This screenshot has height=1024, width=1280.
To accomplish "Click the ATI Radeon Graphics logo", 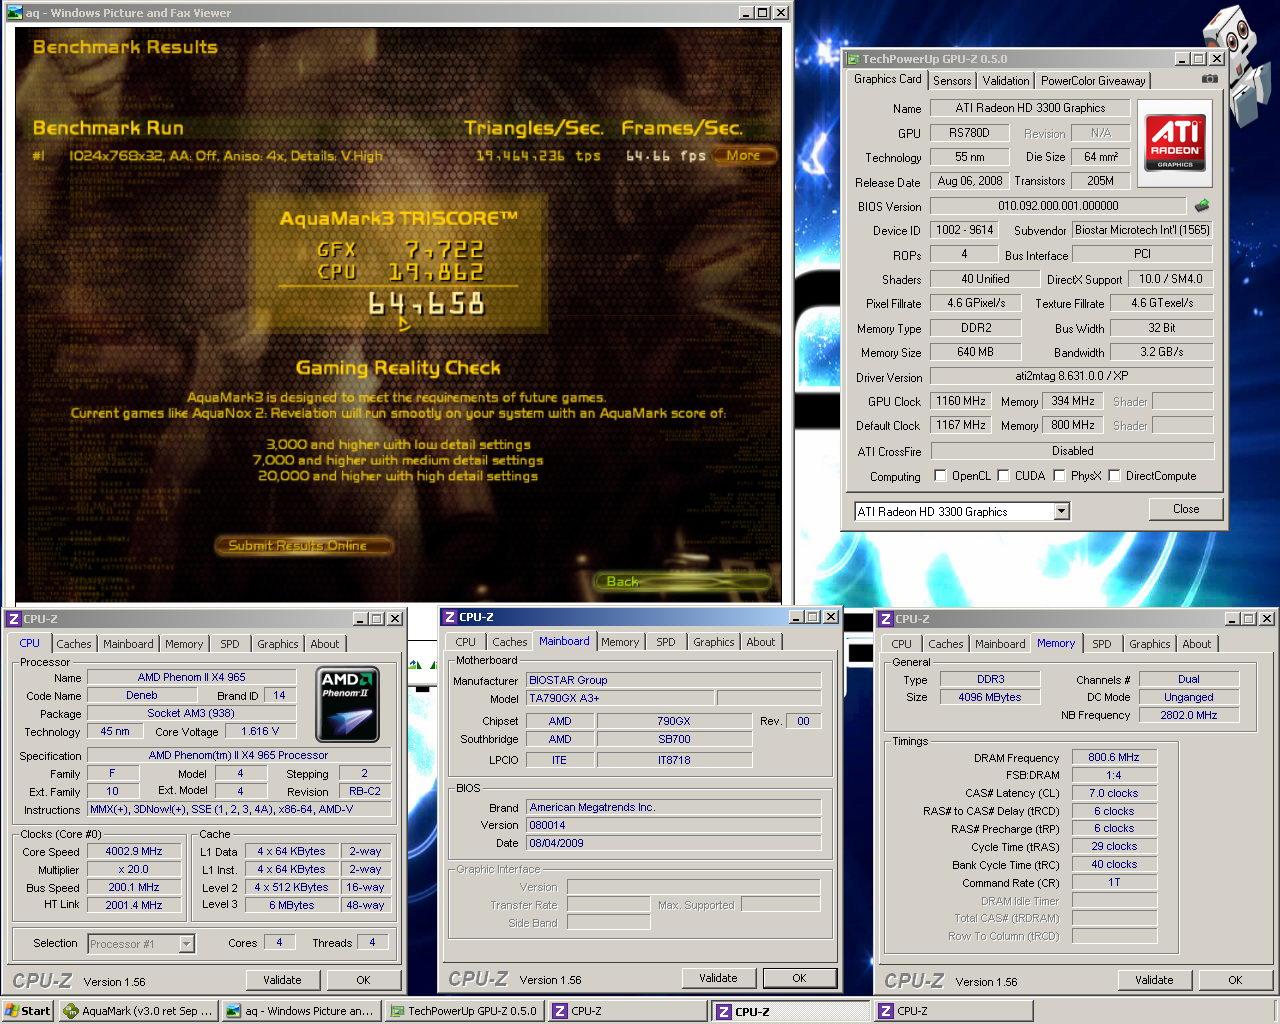I will (x=1175, y=141).
